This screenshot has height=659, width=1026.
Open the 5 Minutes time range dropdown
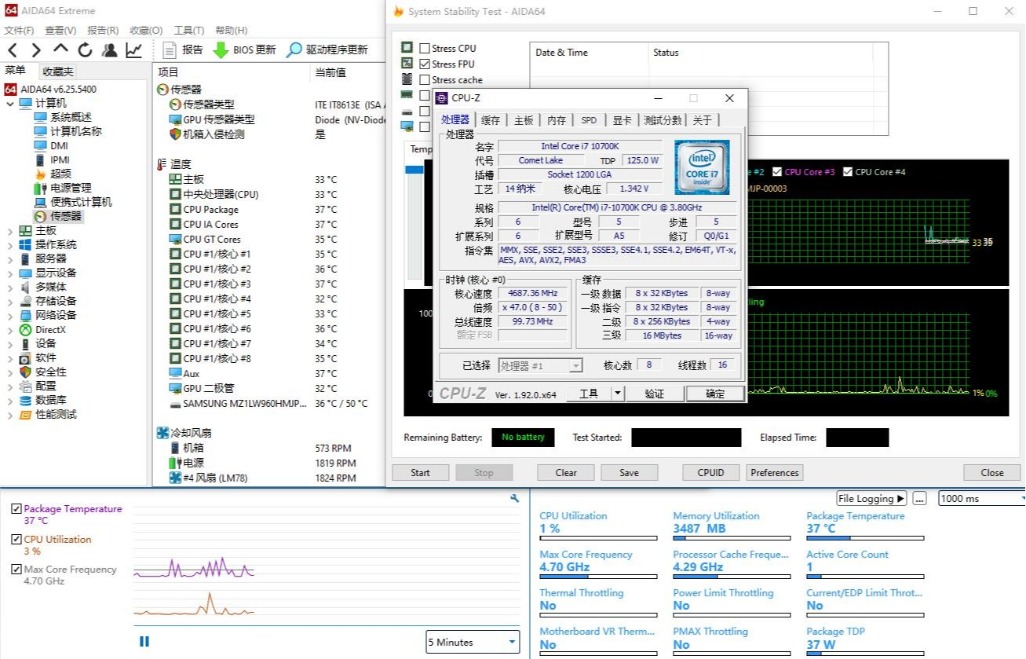(x=472, y=642)
